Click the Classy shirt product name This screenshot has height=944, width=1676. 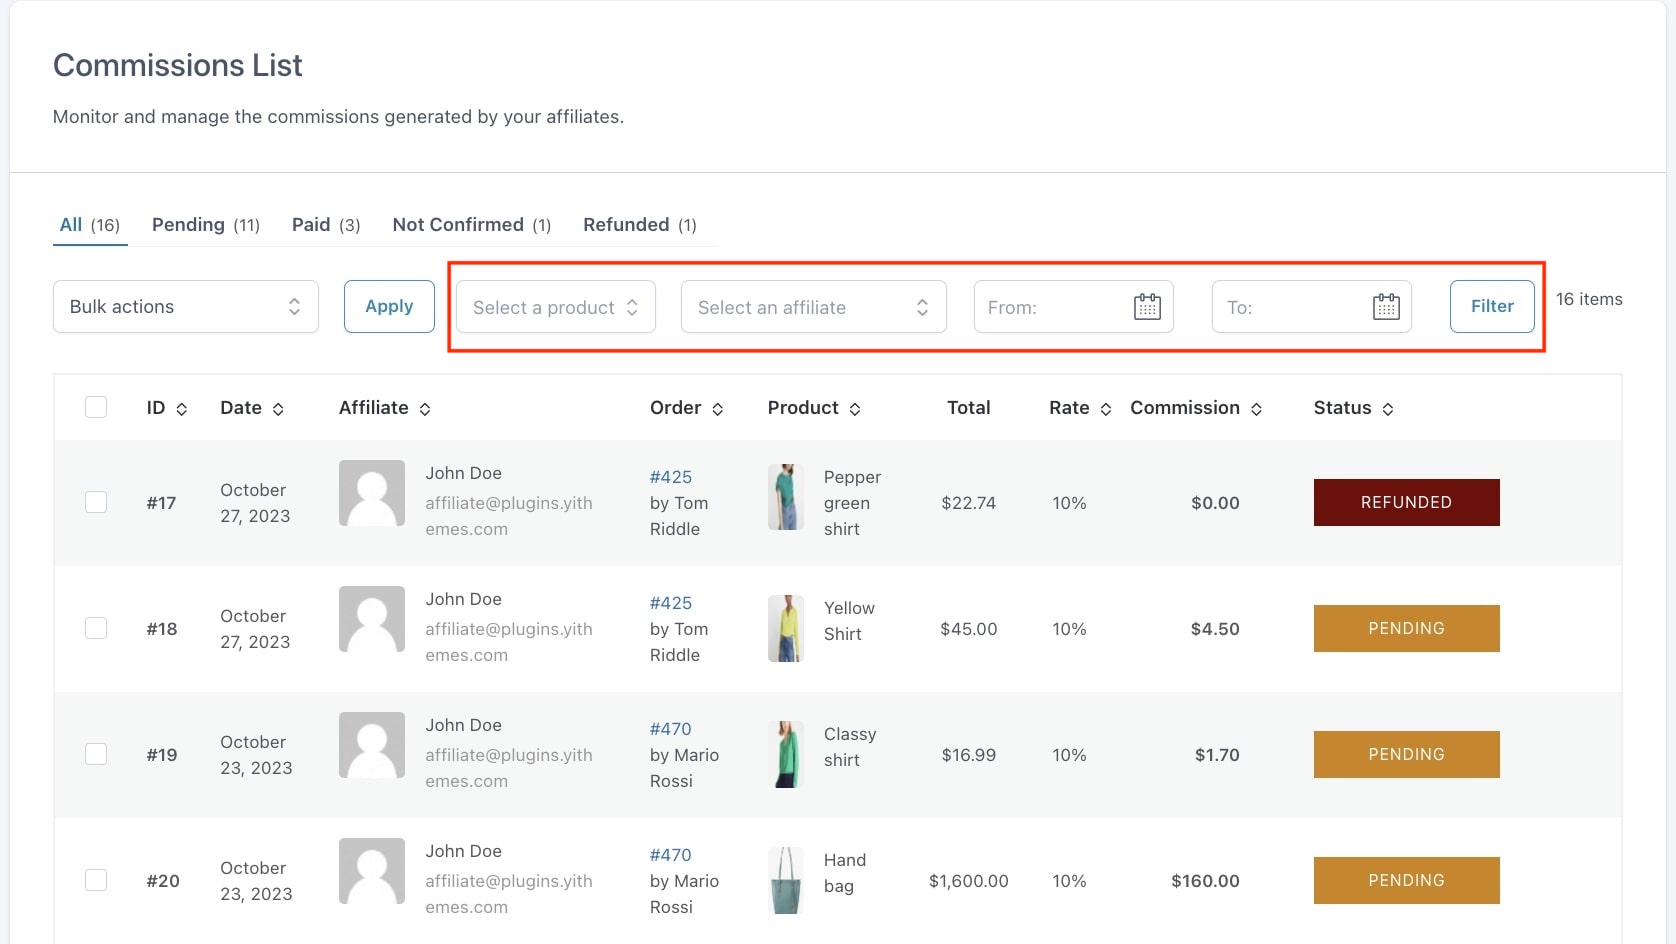[850, 747]
